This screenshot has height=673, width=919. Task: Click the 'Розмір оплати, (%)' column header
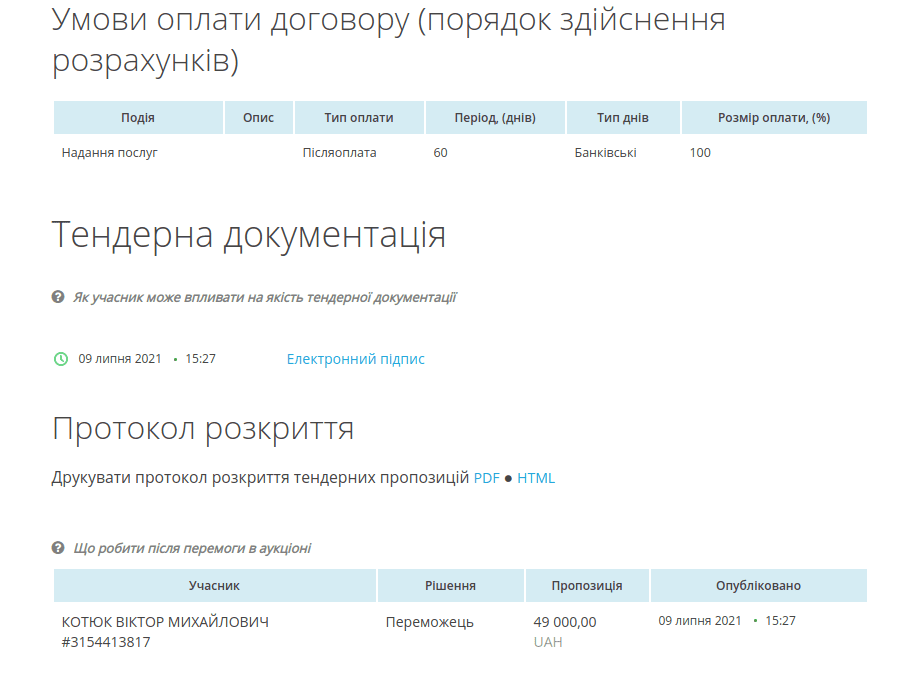tap(774, 118)
